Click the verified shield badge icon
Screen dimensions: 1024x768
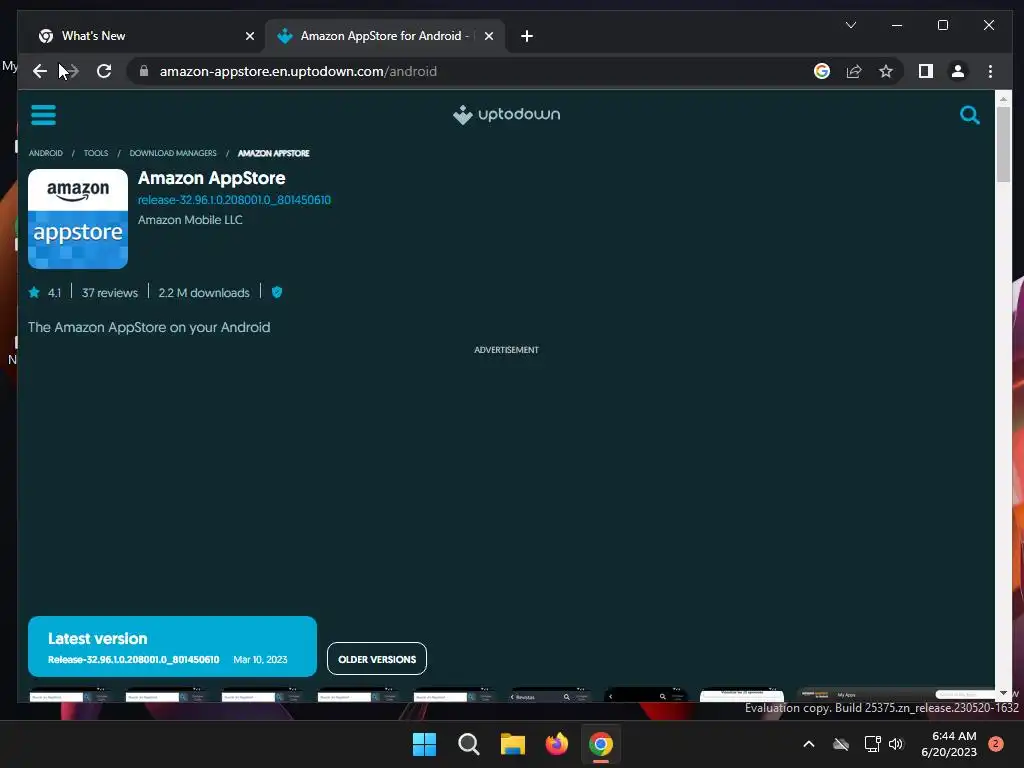pyautogui.click(x=277, y=293)
